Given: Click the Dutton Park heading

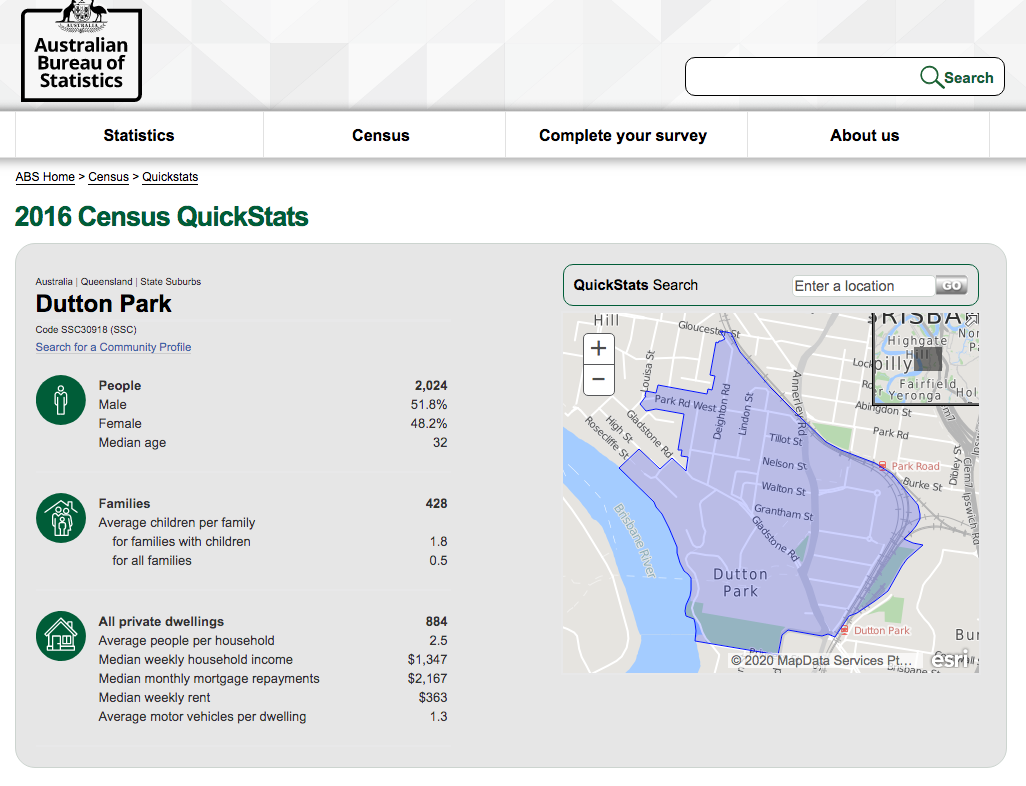Looking at the screenshot, I should [103, 304].
